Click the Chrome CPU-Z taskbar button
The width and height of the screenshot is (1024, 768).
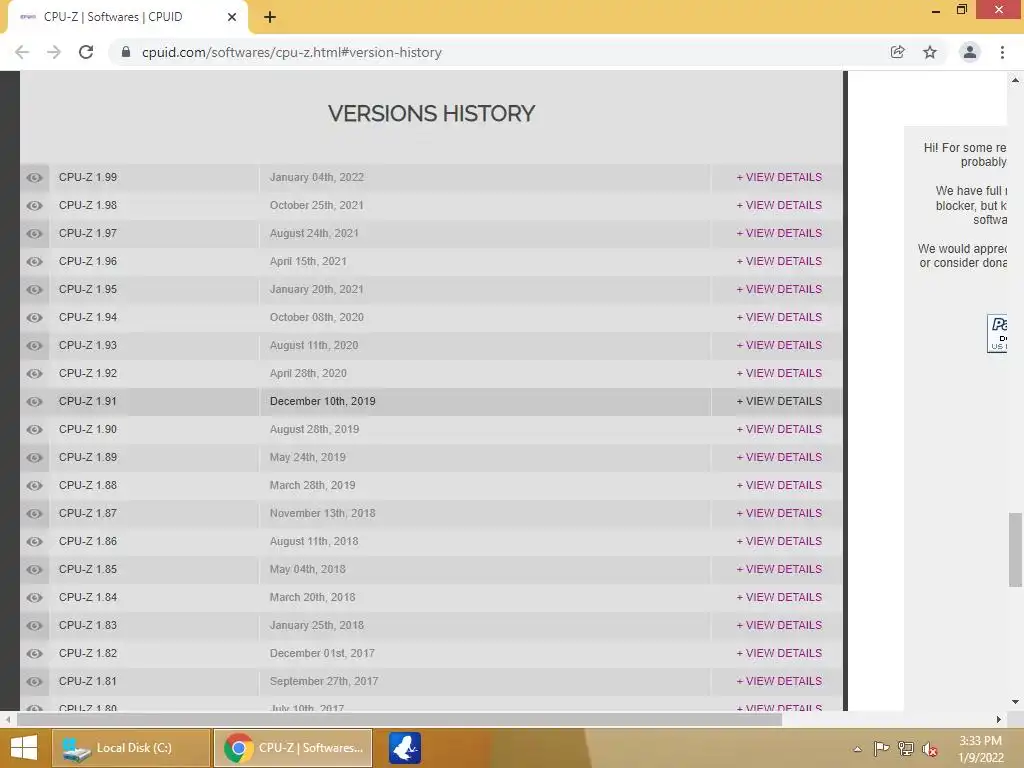point(293,748)
